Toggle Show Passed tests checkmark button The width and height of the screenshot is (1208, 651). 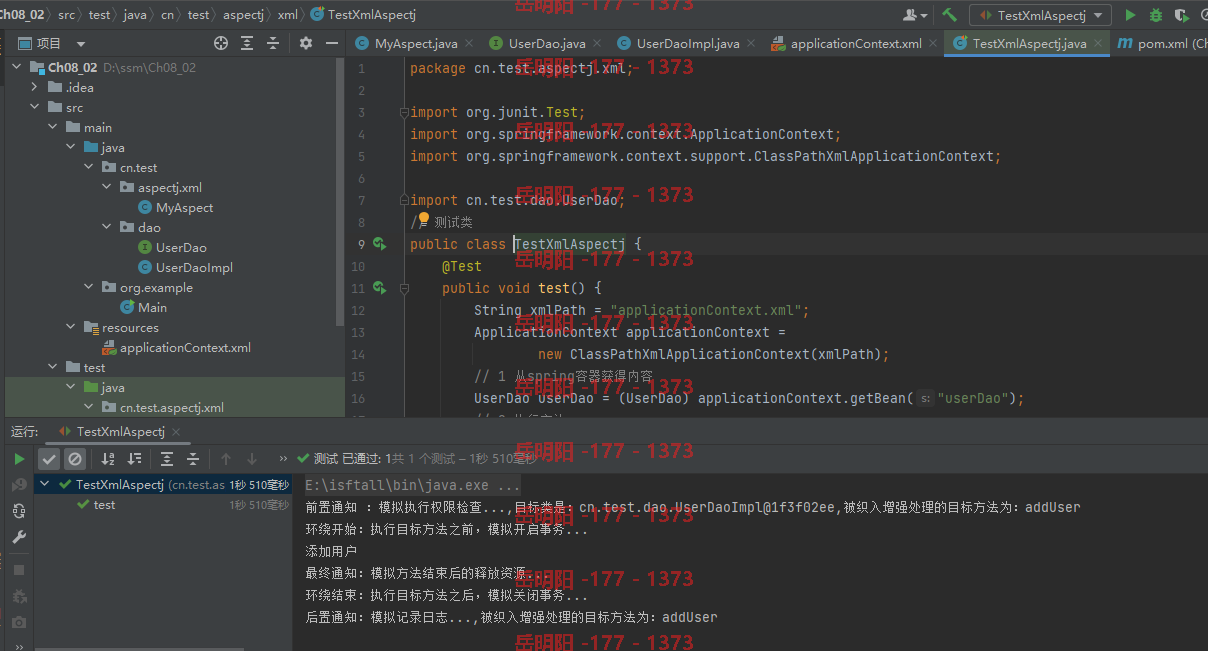[49, 459]
